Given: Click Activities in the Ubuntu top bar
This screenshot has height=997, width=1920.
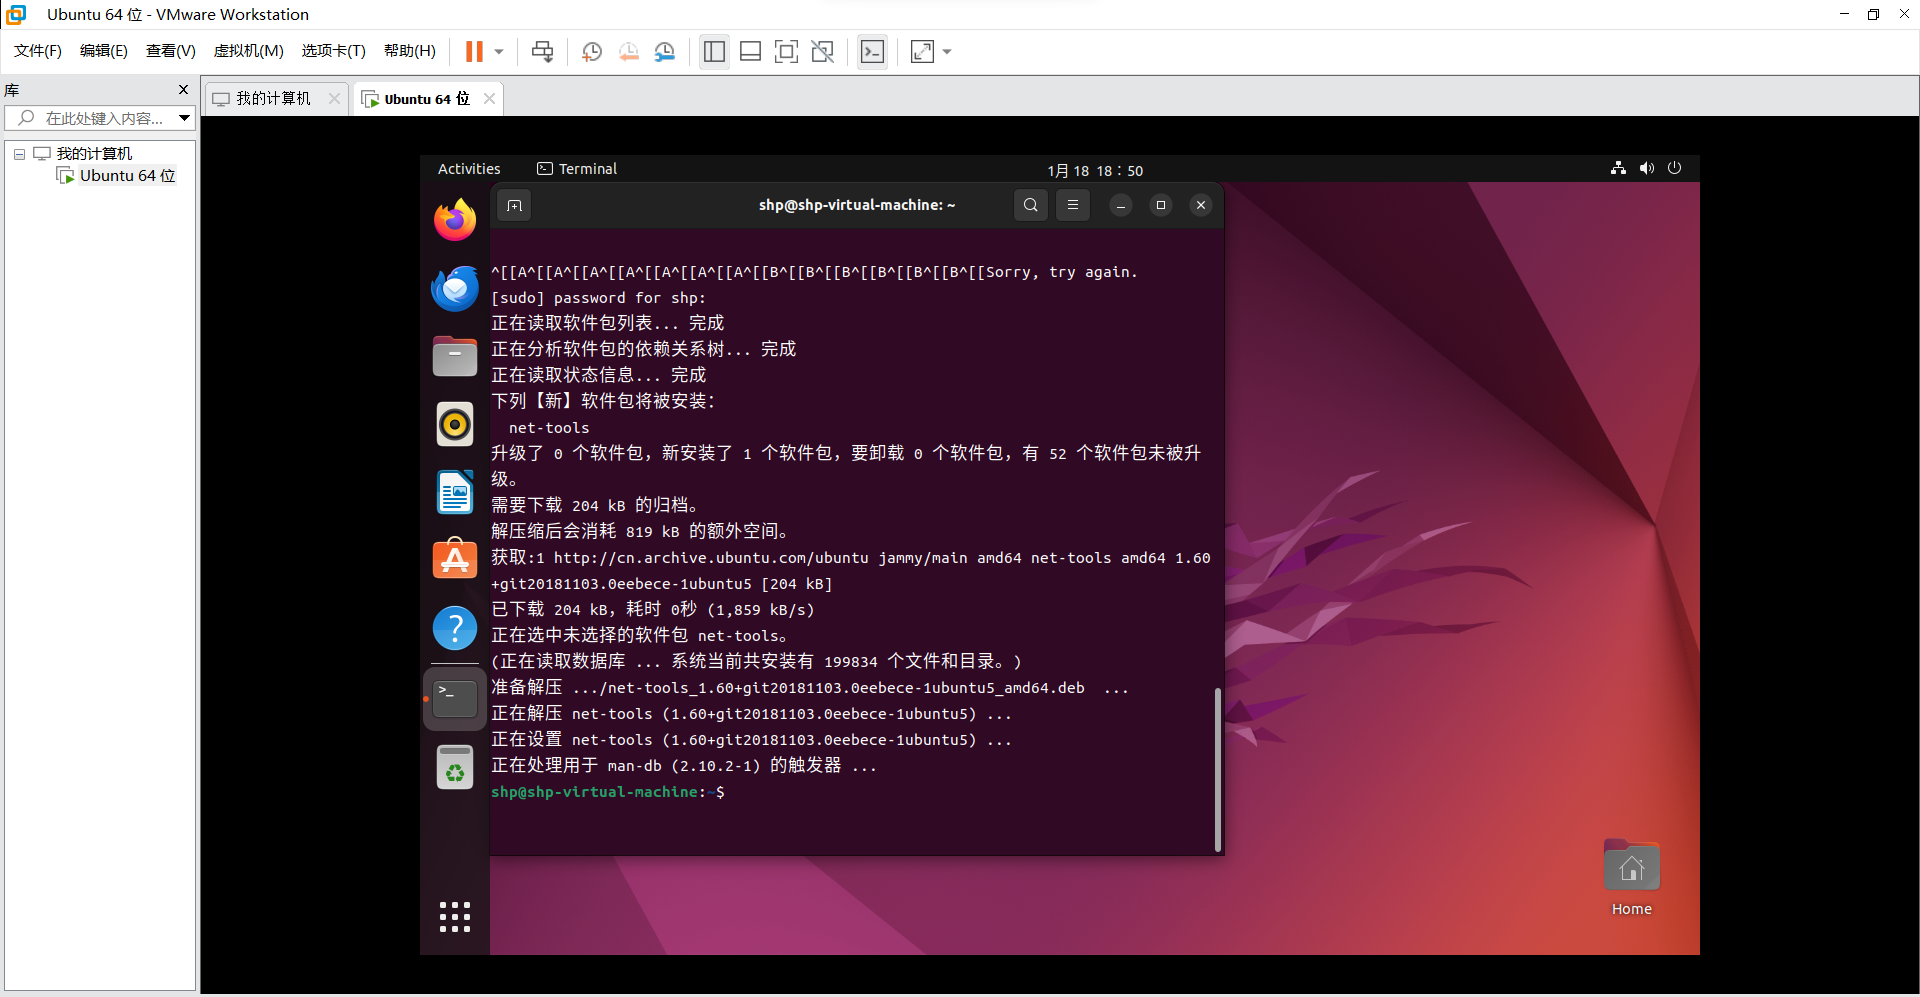Looking at the screenshot, I should click(469, 168).
